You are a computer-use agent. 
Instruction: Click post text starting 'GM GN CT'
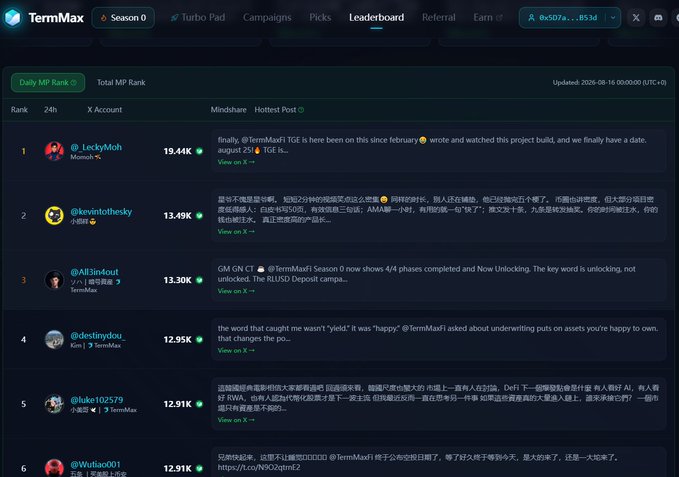pos(427,274)
